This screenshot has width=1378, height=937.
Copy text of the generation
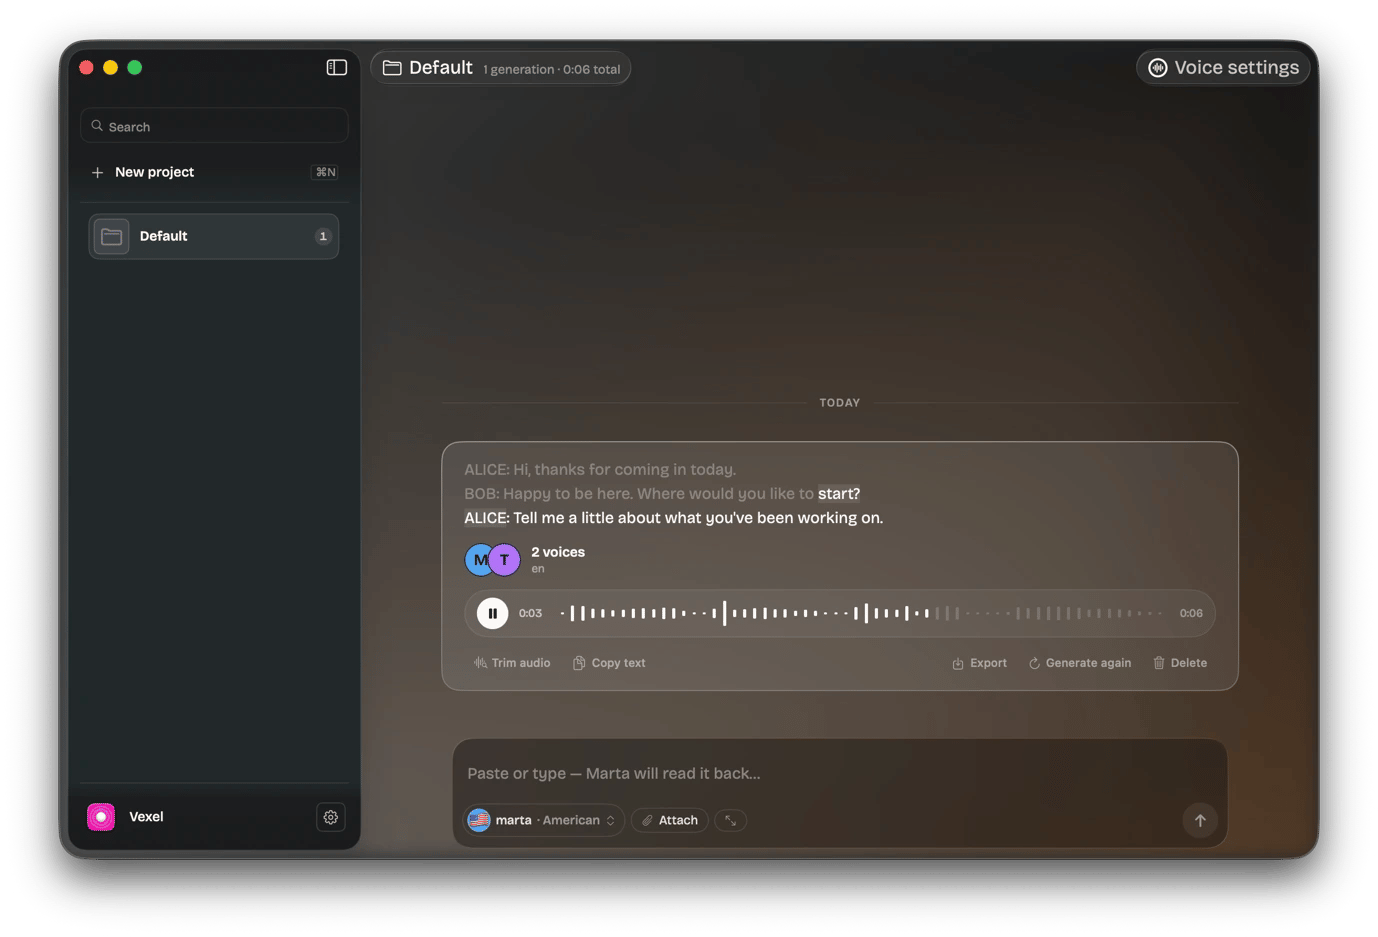click(x=609, y=663)
